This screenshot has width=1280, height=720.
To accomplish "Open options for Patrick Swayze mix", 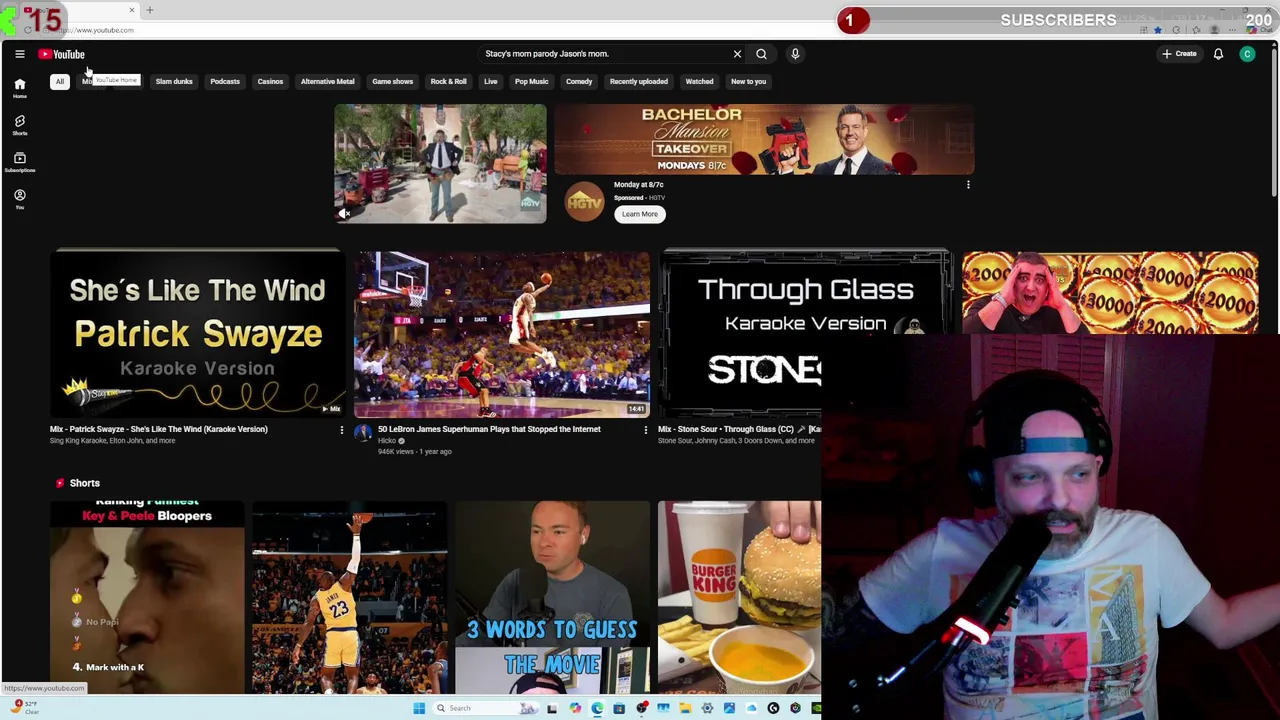I will coord(341,430).
